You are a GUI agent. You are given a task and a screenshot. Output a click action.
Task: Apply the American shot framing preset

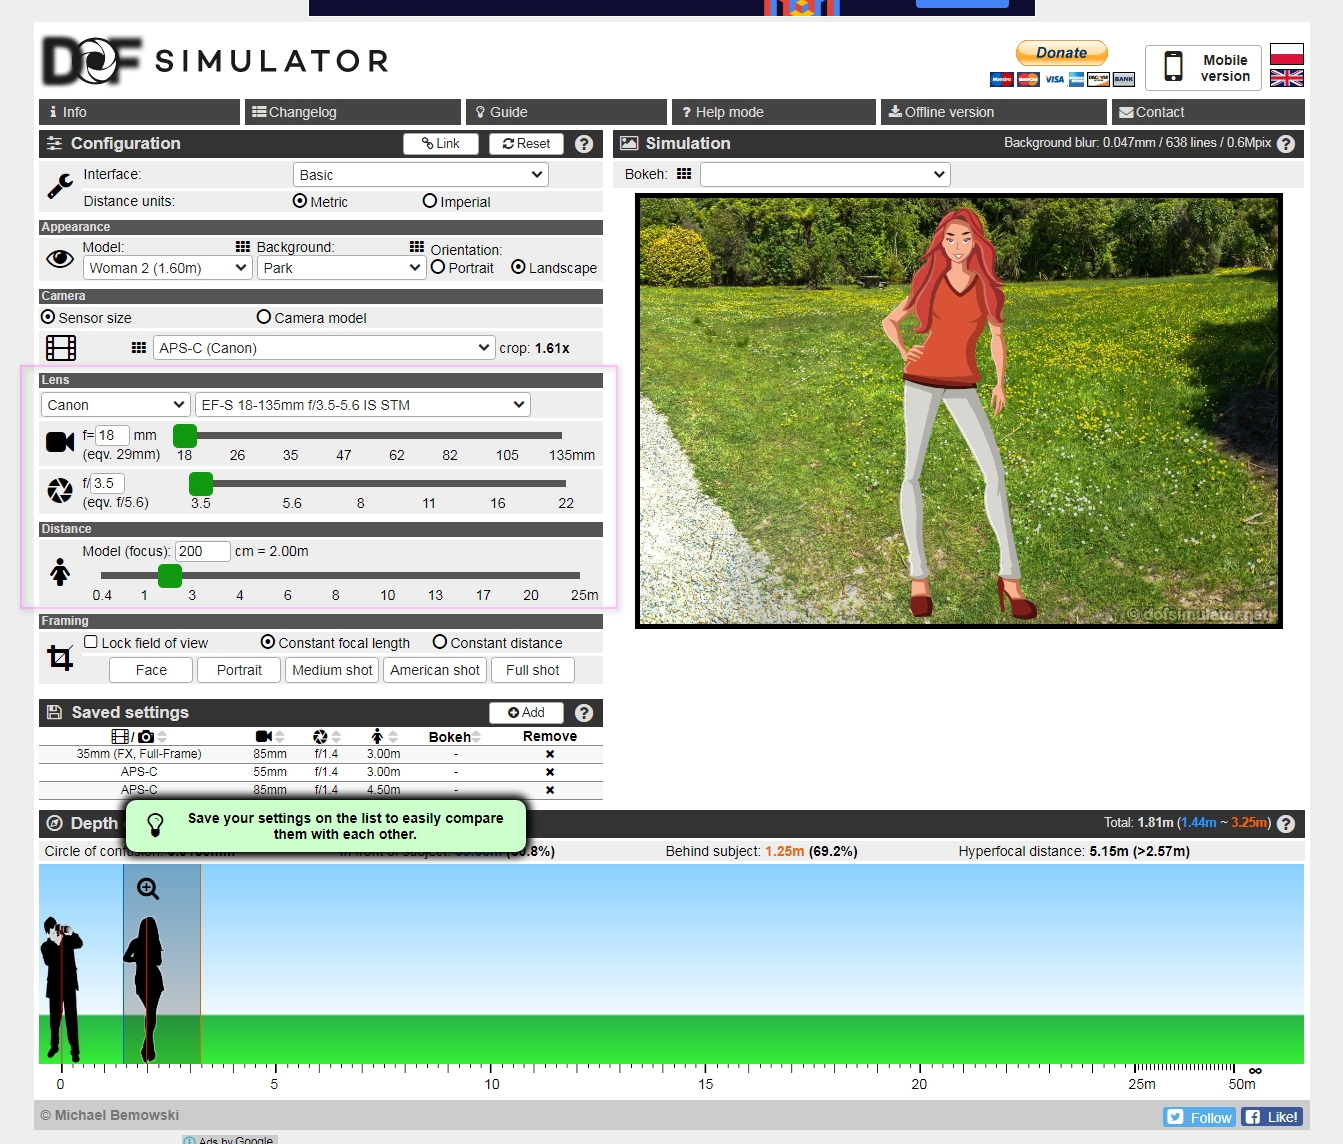[435, 670]
